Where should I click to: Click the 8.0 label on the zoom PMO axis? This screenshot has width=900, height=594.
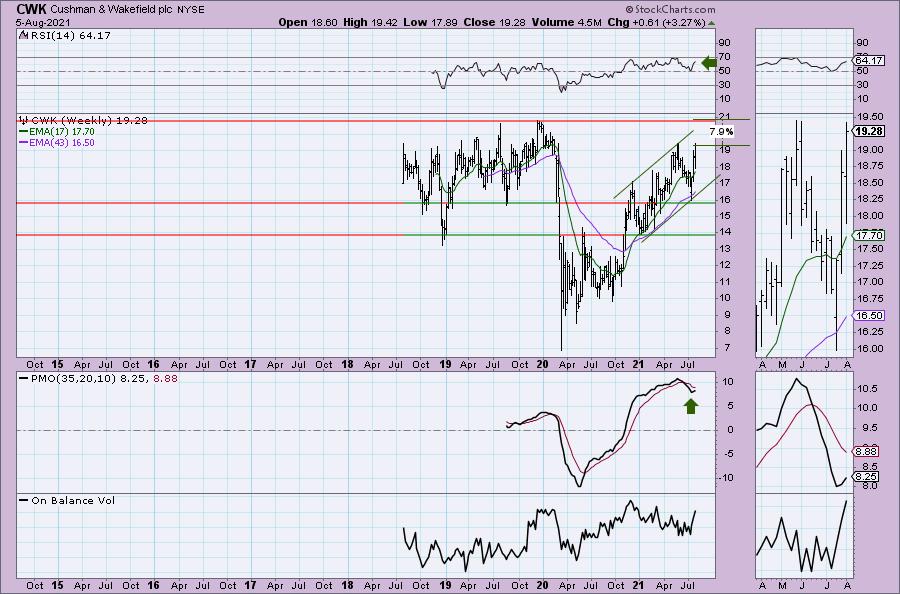coord(870,486)
